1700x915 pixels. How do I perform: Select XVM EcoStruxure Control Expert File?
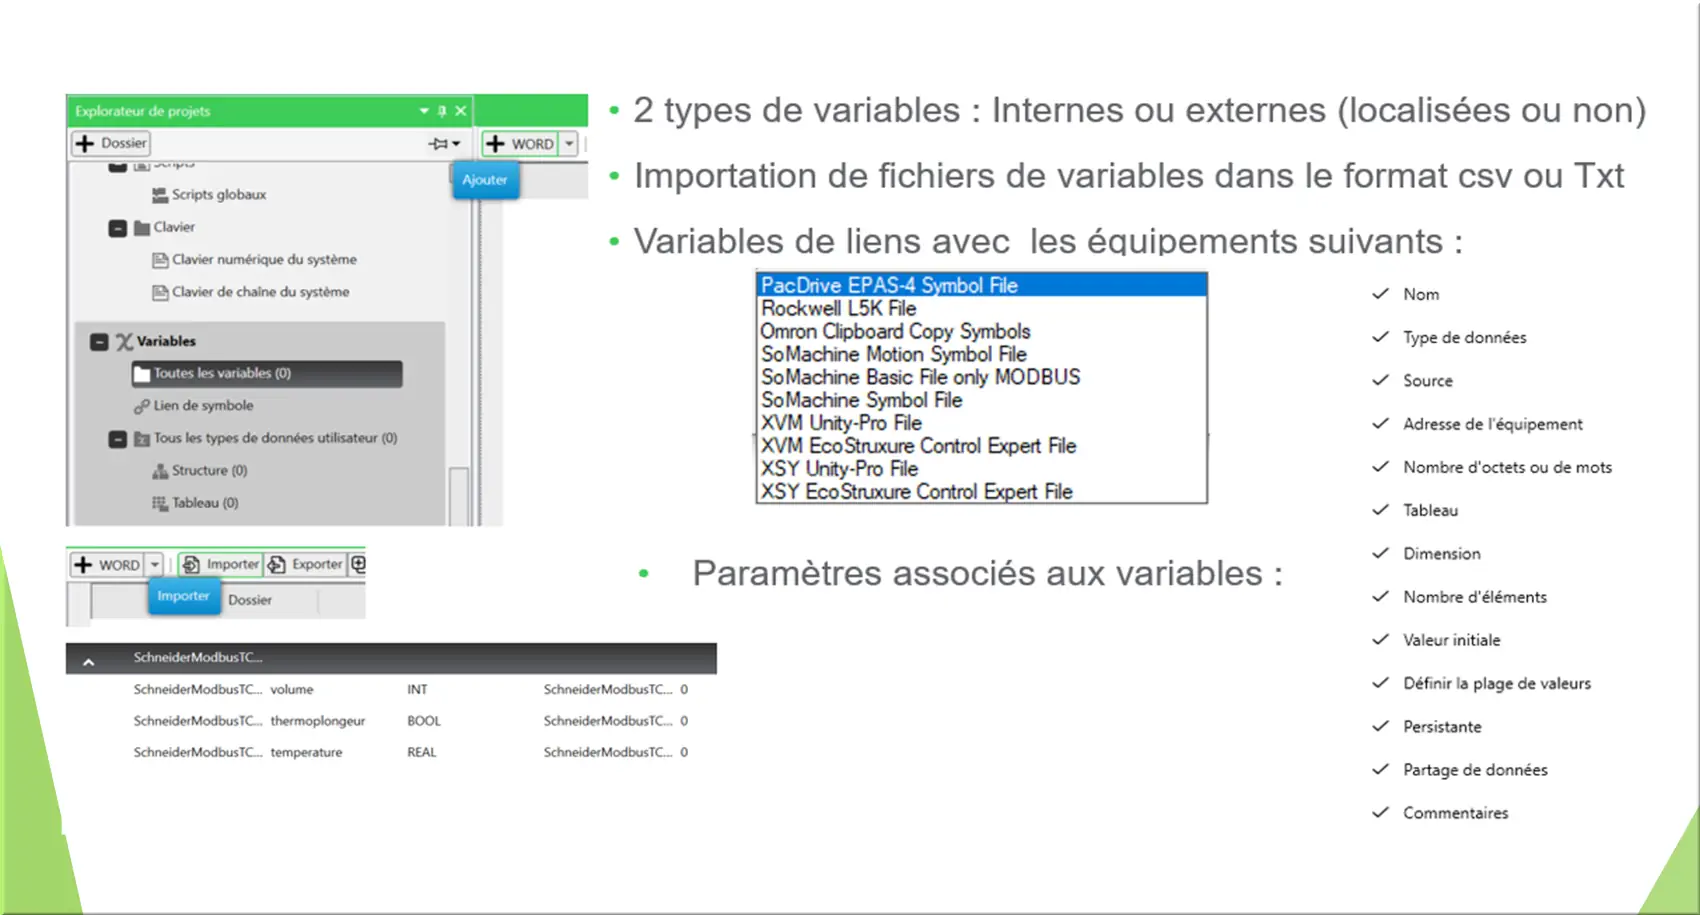[981, 446]
